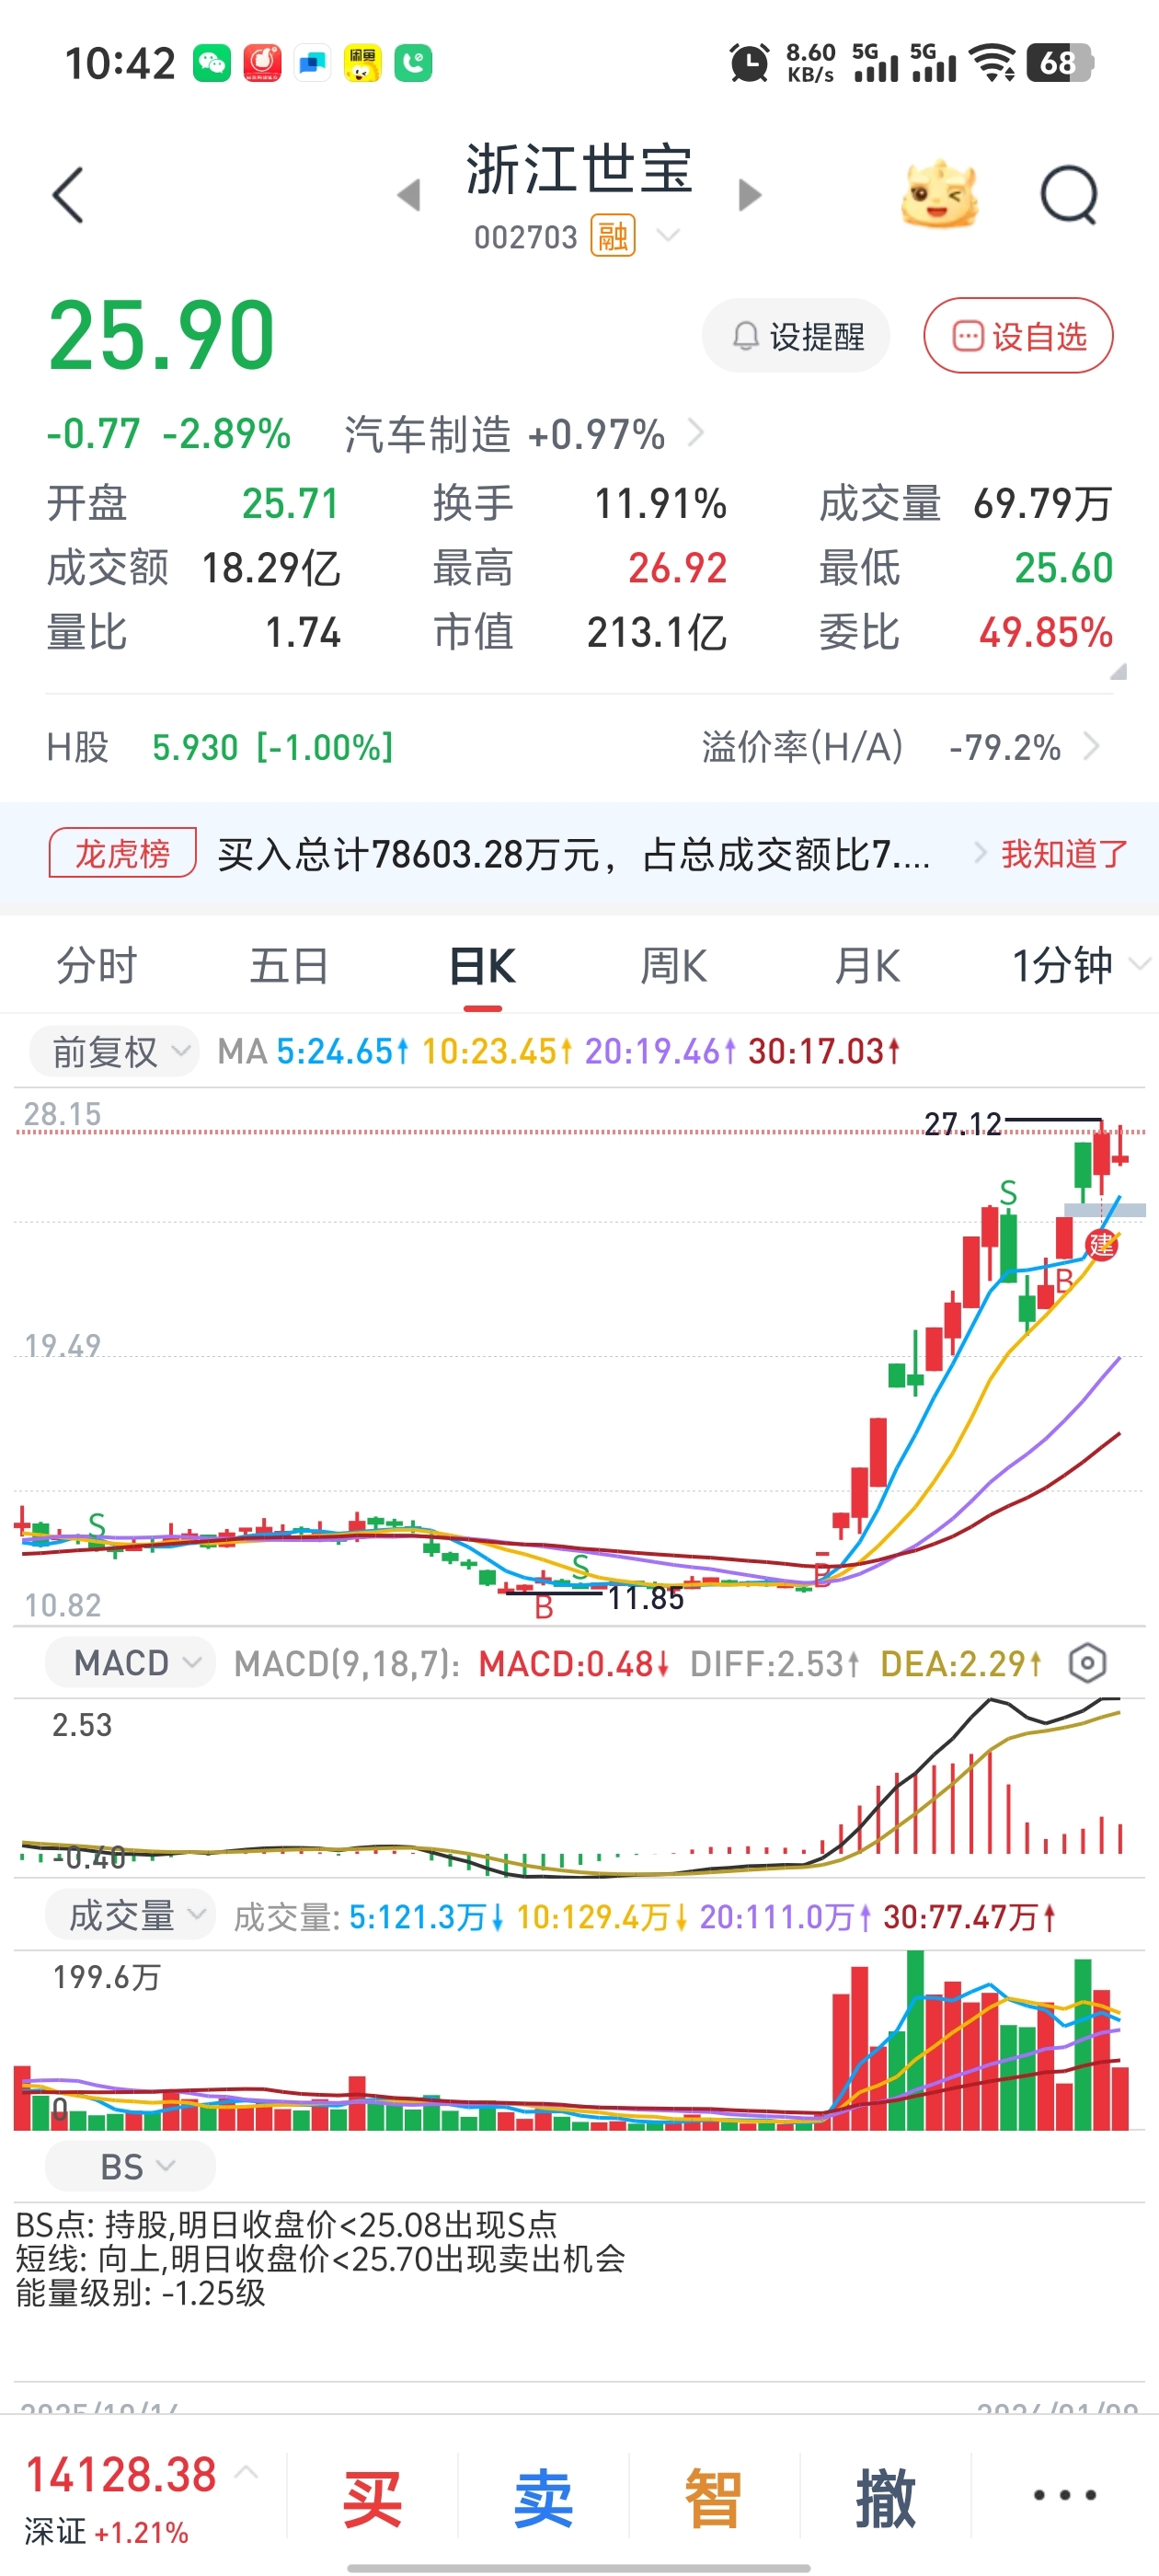Viewport: 1159px width, 2576px height.
Task: Expand the index ticker caret
Action: tap(246, 2473)
